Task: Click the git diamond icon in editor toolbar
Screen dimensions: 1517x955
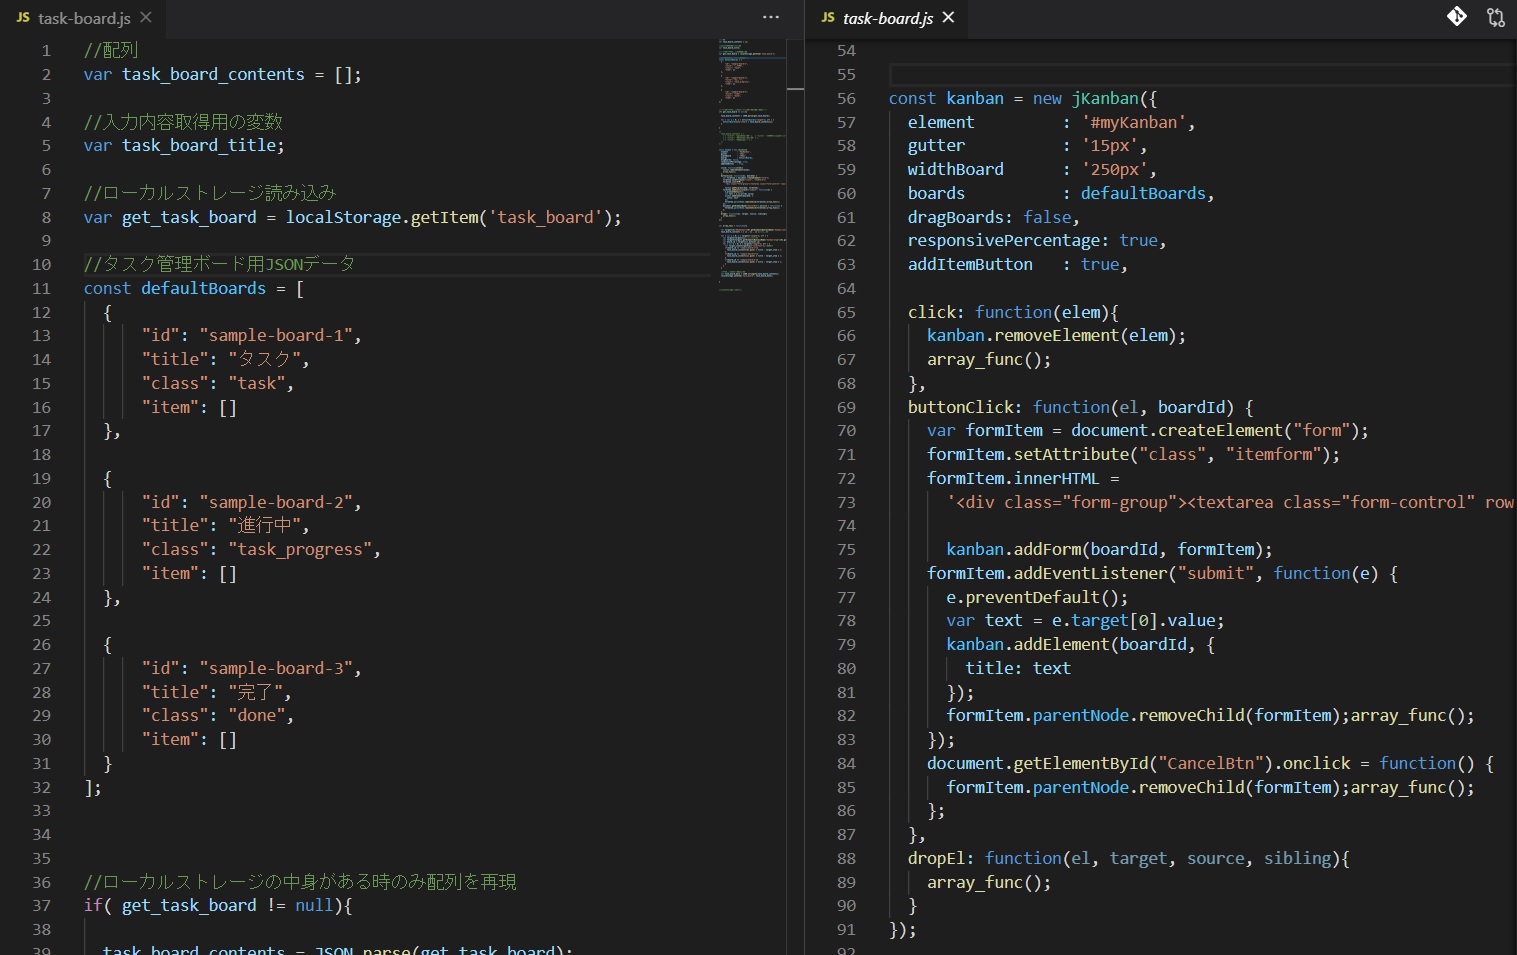Action: point(1457,17)
